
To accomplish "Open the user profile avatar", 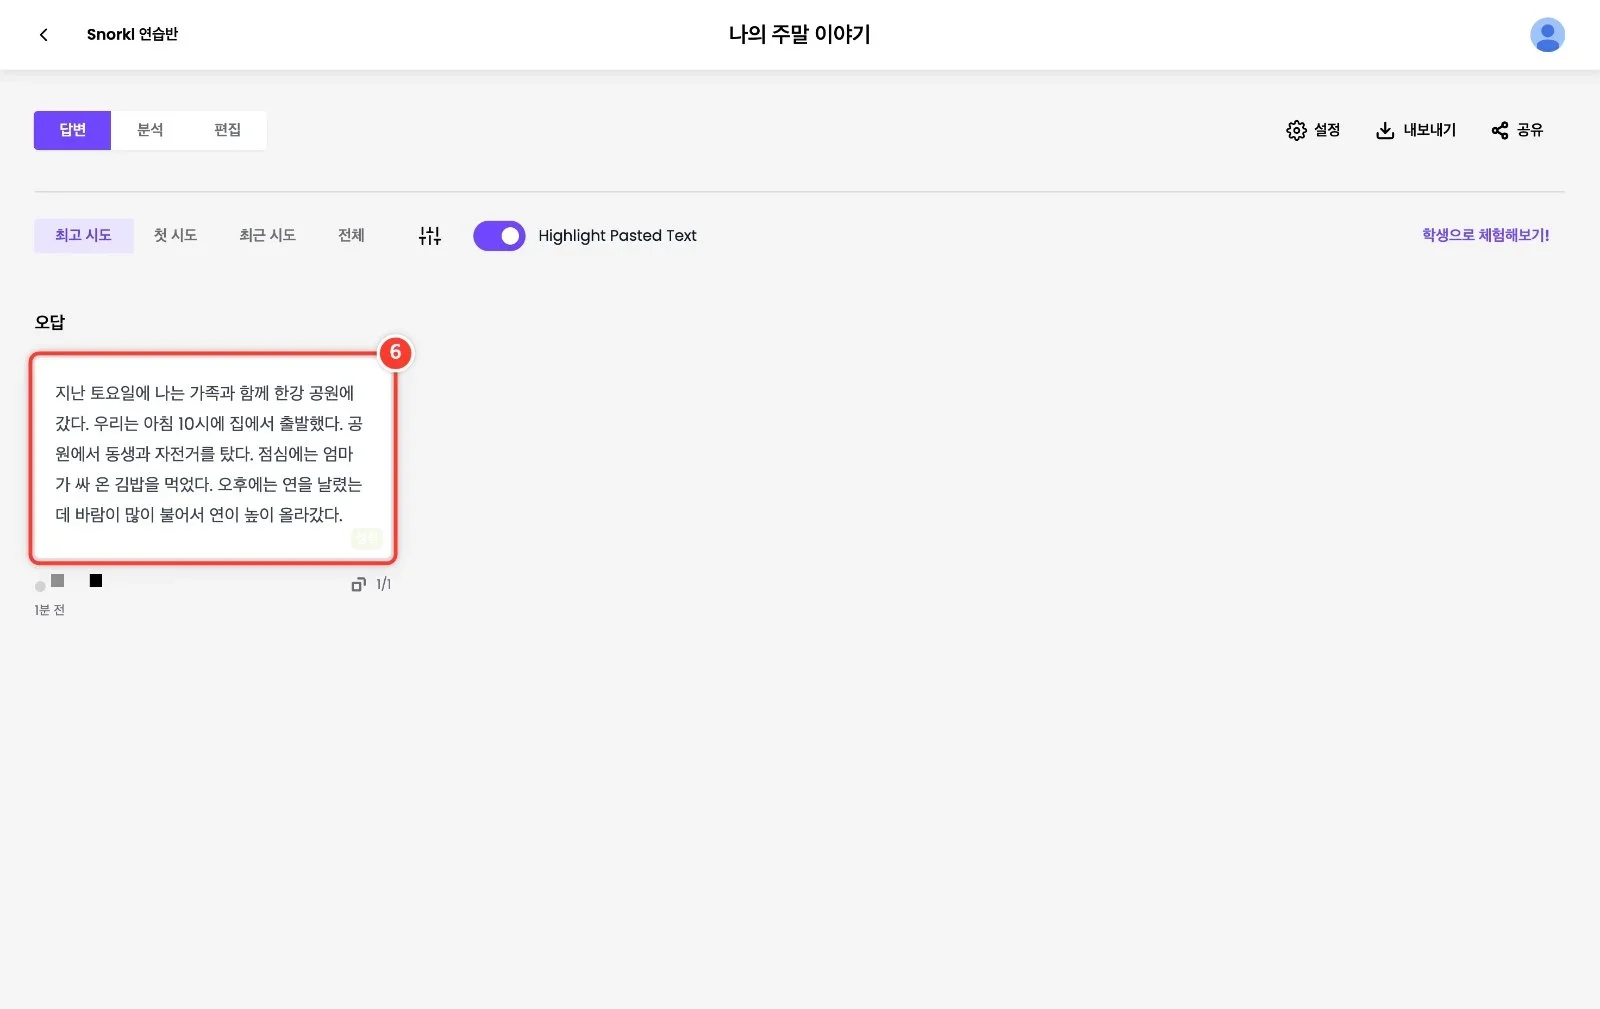I will tap(1547, 35).
